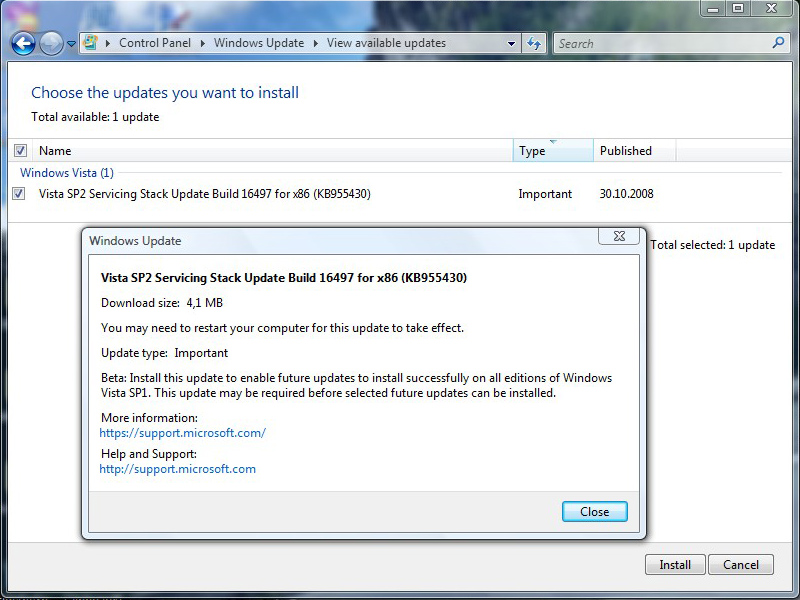The image size is (800, 600).
Task: Expand the arrow after Windows Update breadcrumb
Action: click(316, 43)
